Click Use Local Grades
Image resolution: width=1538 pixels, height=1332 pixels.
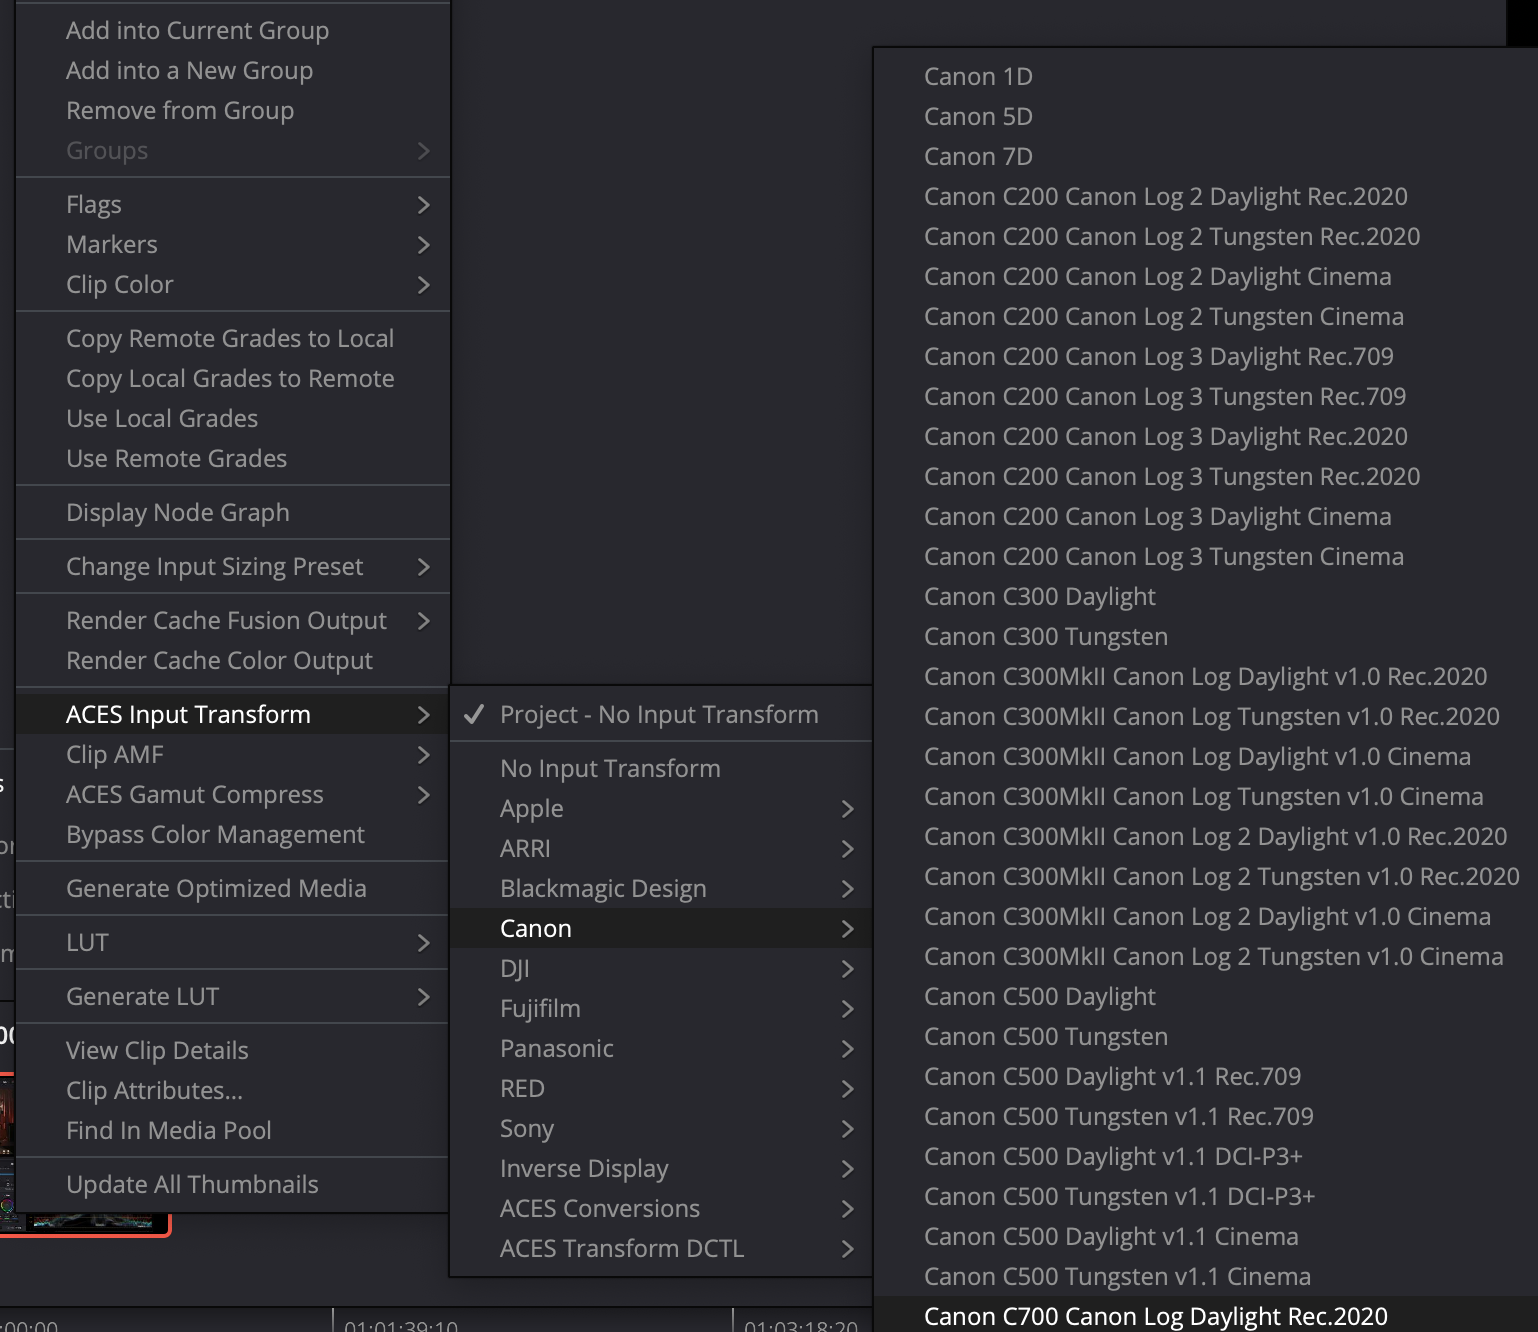click(233, 418)
